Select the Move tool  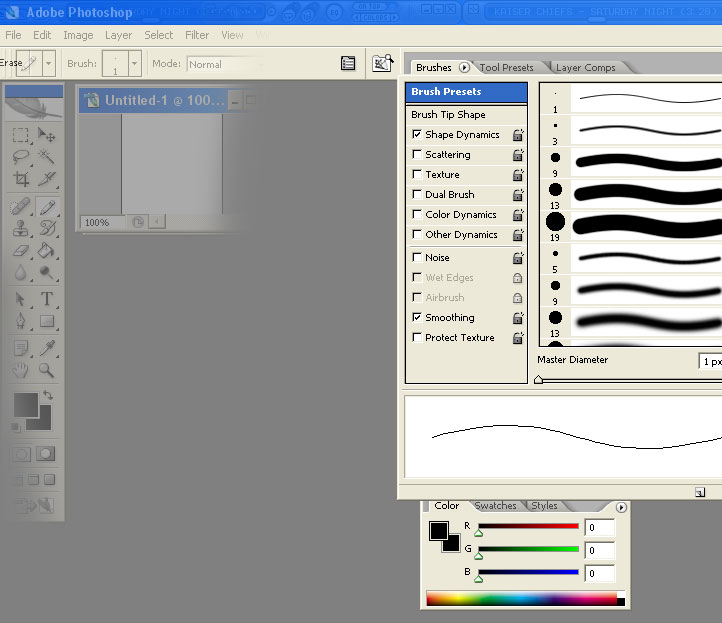tap(47, 135)
